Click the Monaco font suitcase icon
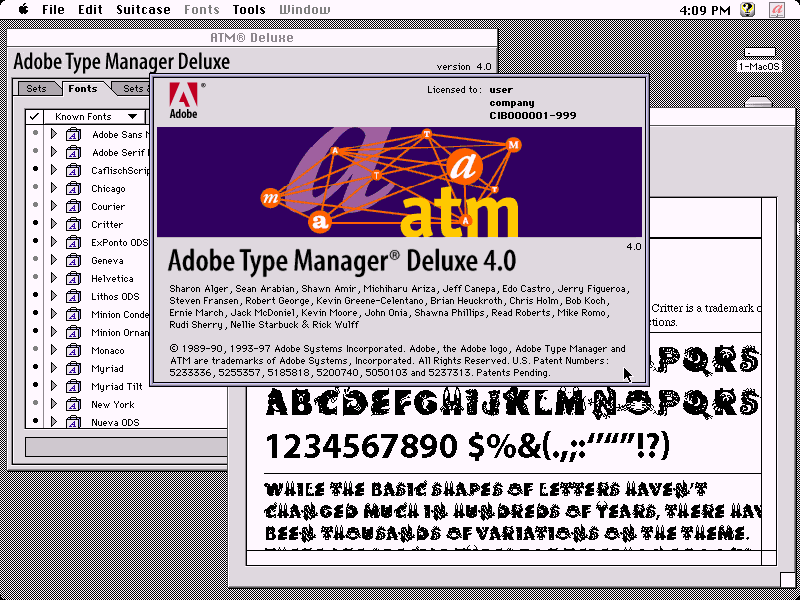The image size is (800, 600). tap(73, 351)
